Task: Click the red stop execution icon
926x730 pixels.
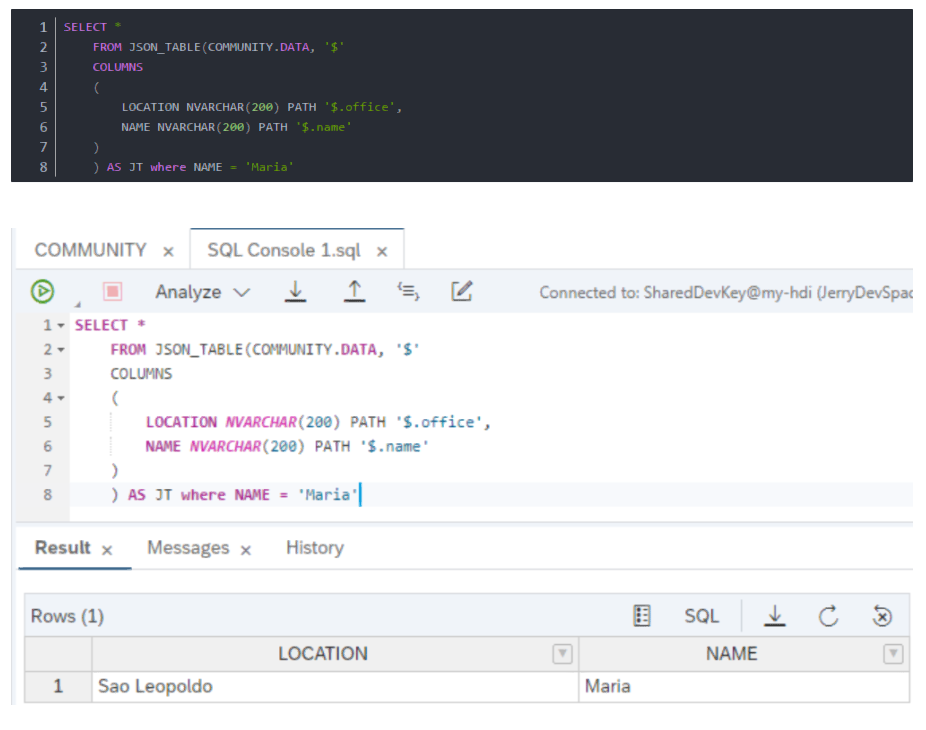Action: 112,291
